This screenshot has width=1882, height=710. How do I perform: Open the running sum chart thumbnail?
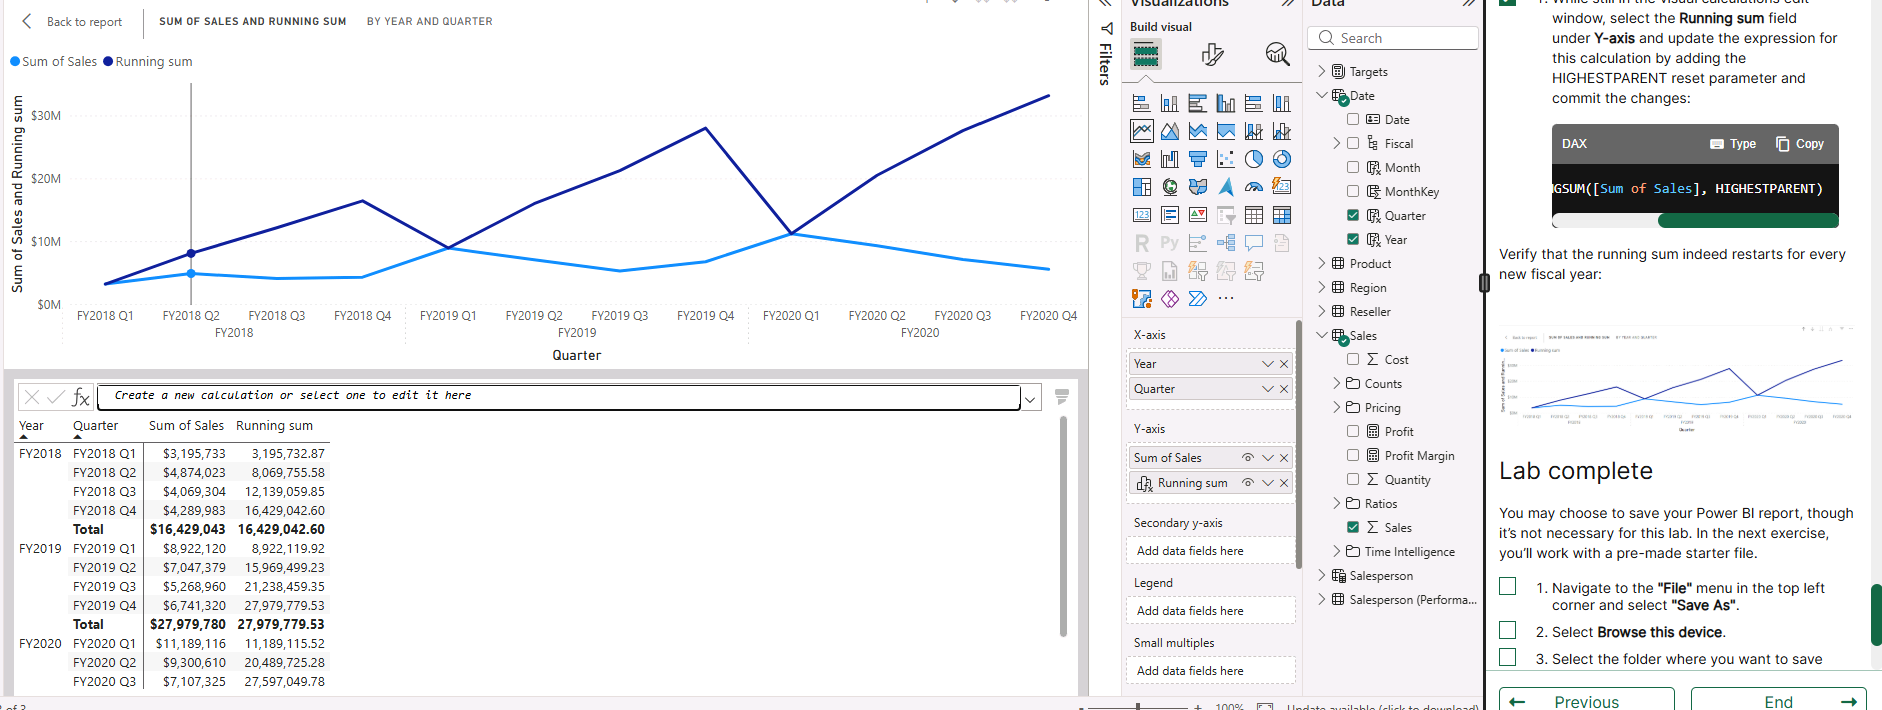click(1676, 380)
